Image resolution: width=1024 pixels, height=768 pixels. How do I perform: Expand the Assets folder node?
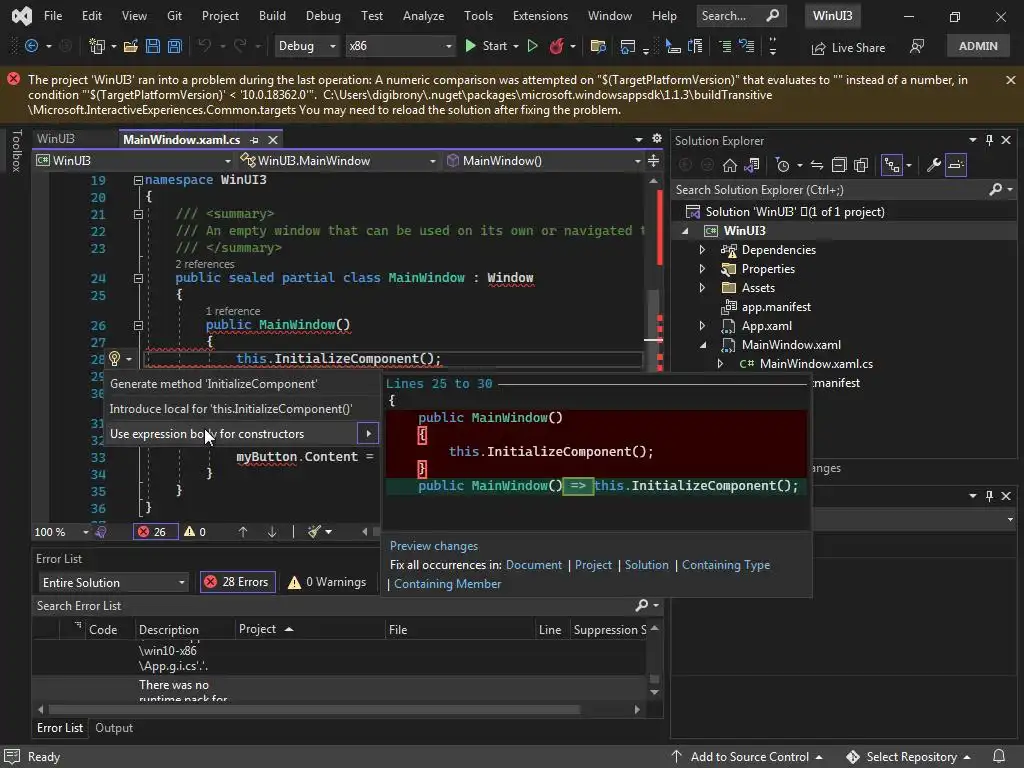pos(702,287)
